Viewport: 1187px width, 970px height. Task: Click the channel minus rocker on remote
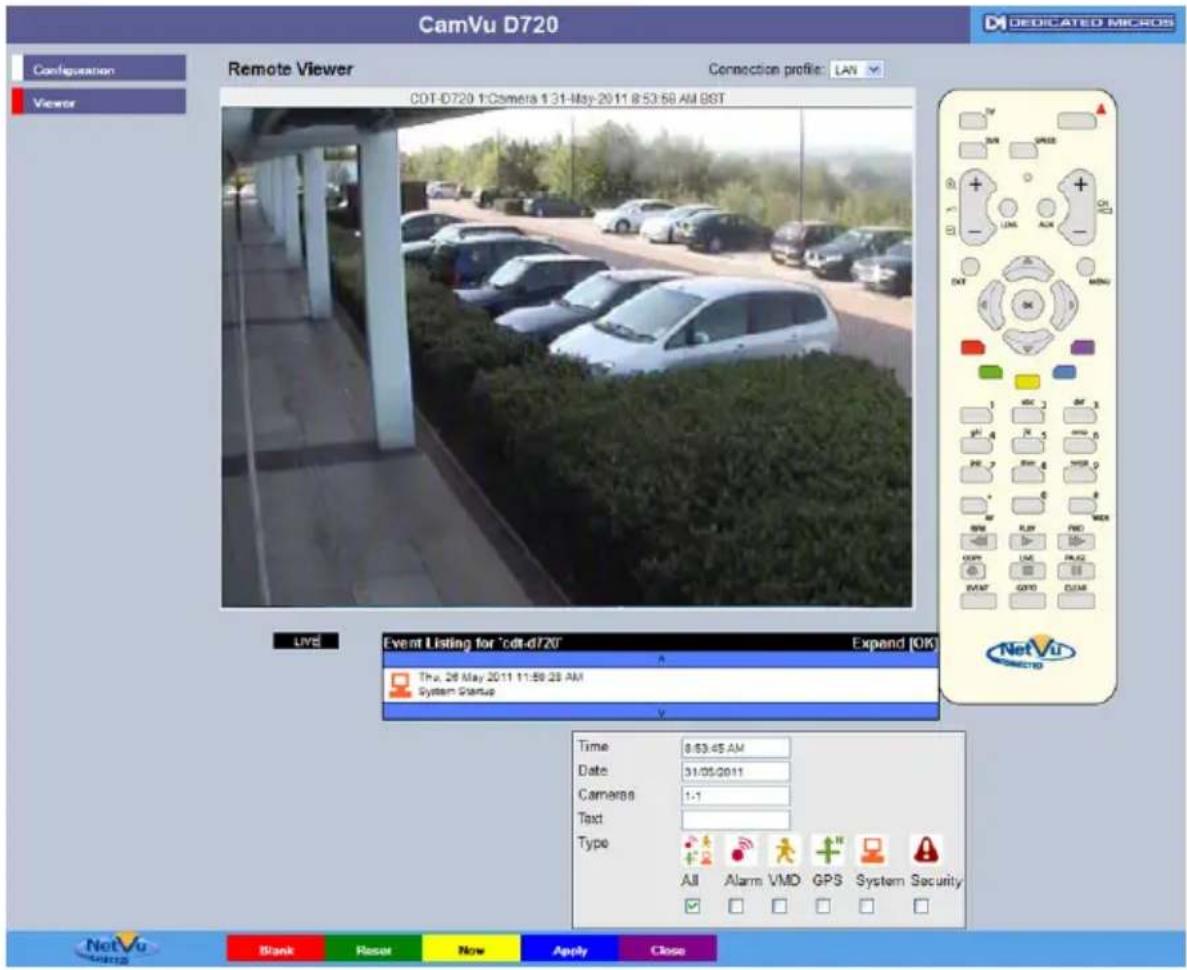(1080, 230)
